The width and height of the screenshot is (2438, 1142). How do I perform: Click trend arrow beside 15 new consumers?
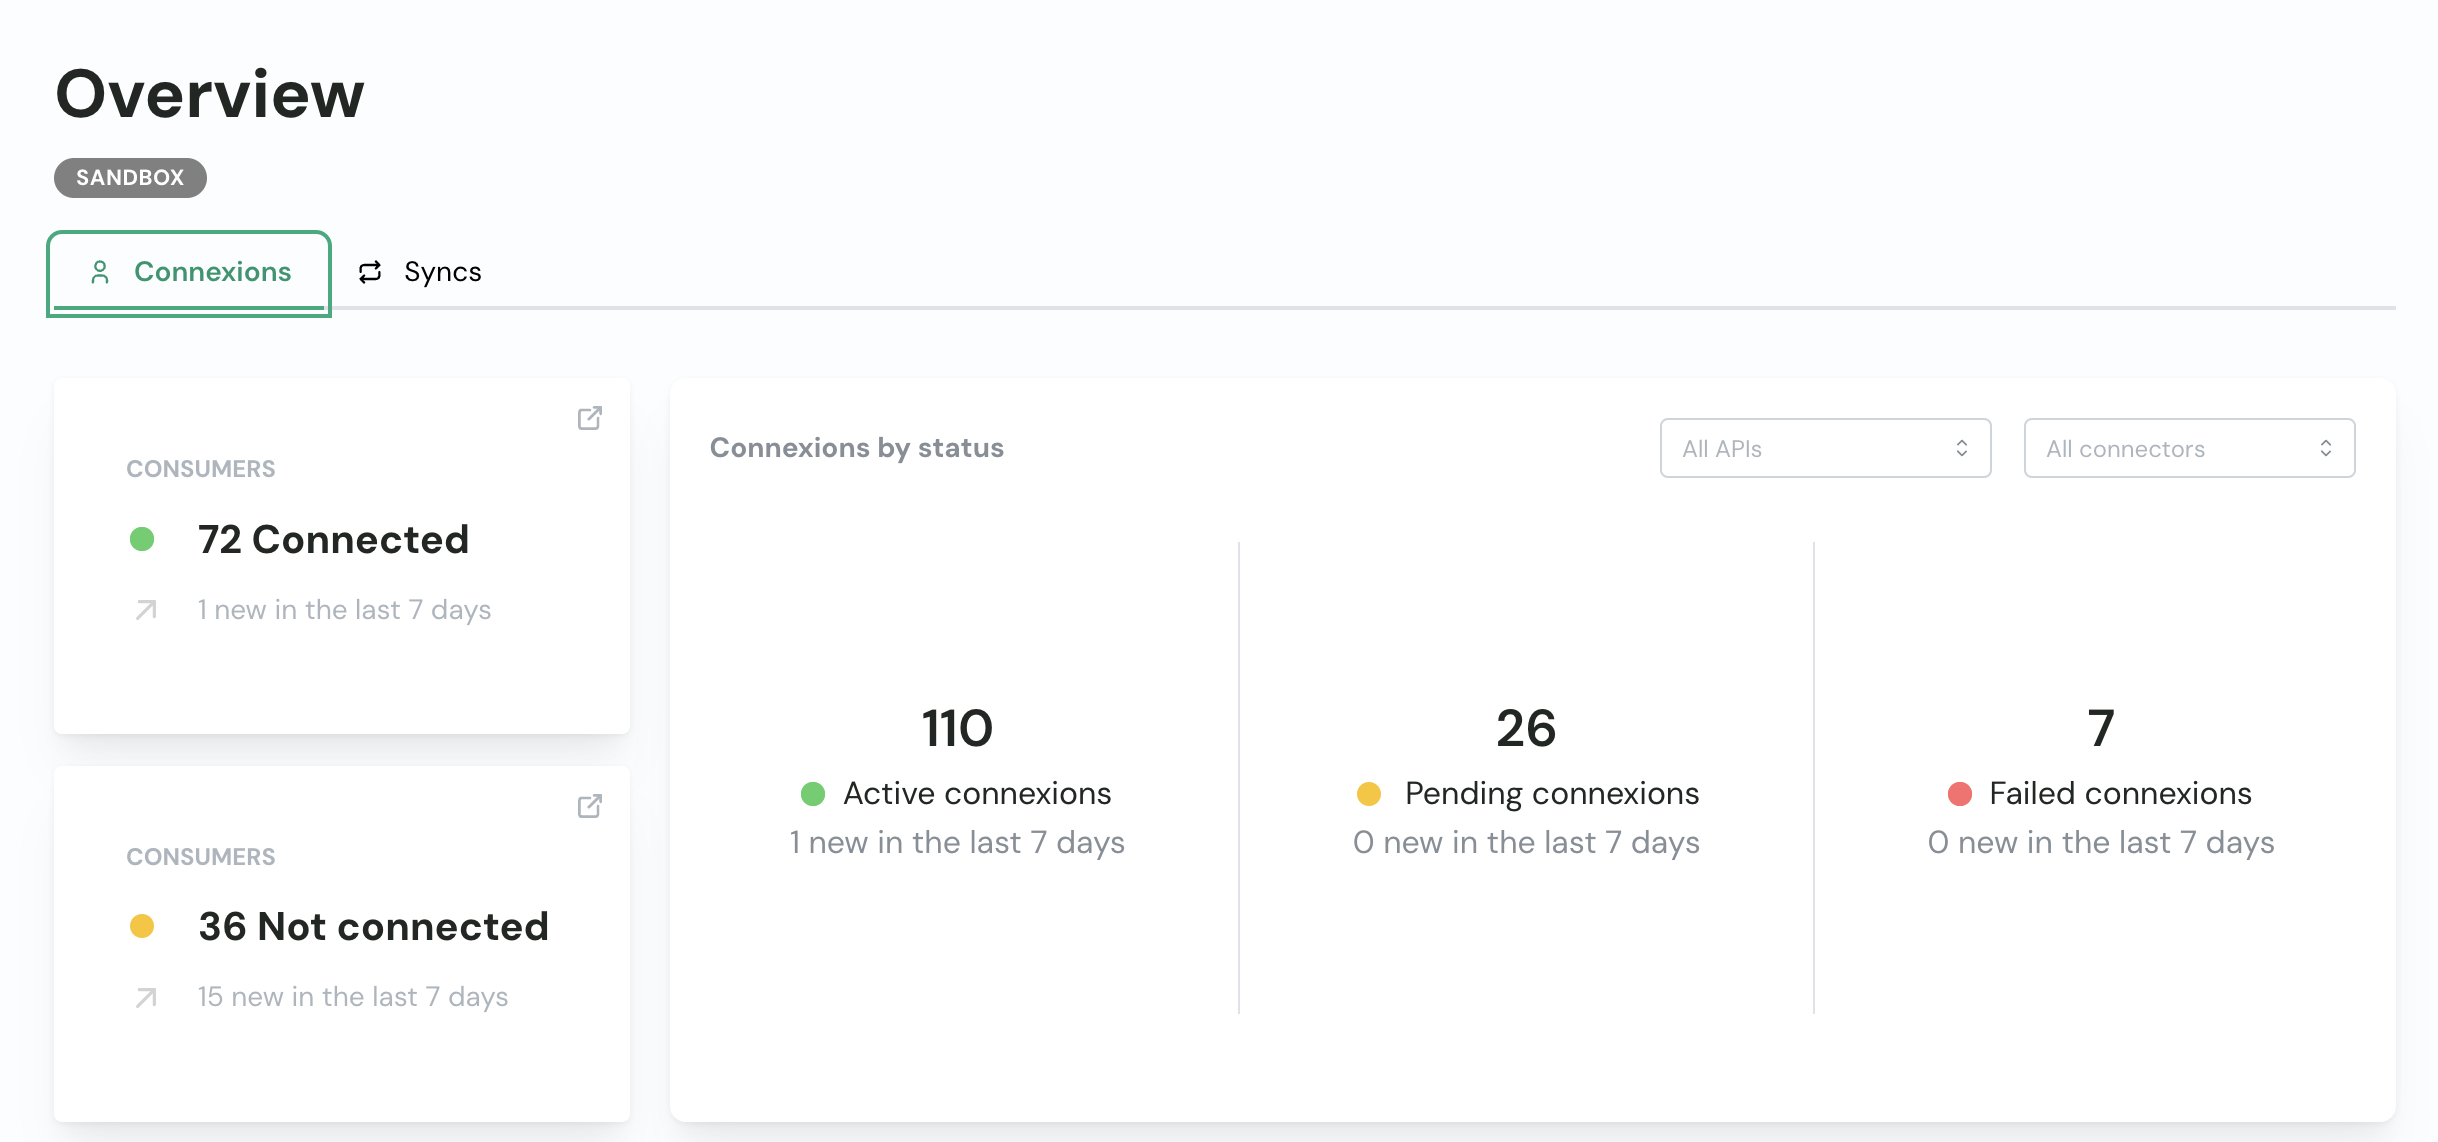coord(146,997)
